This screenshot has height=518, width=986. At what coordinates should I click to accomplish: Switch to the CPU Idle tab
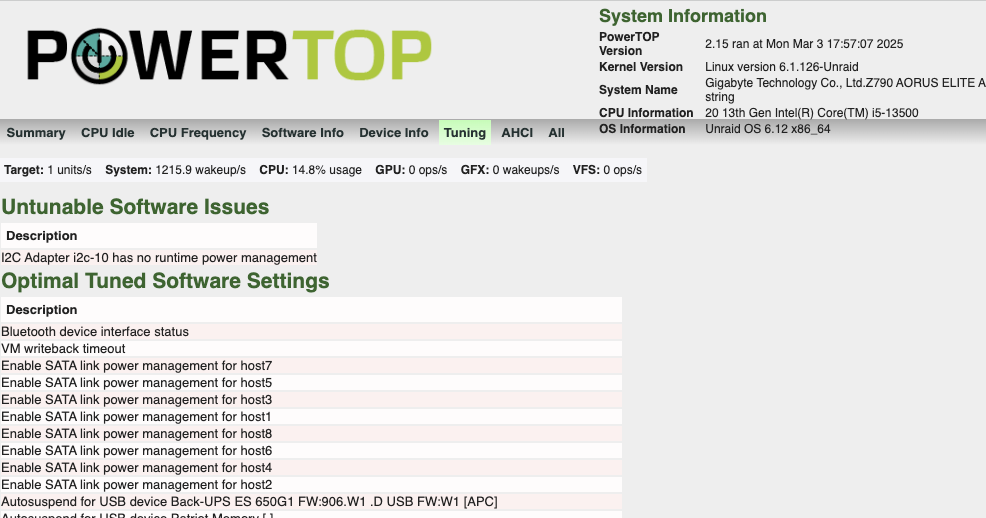[108, 133]
